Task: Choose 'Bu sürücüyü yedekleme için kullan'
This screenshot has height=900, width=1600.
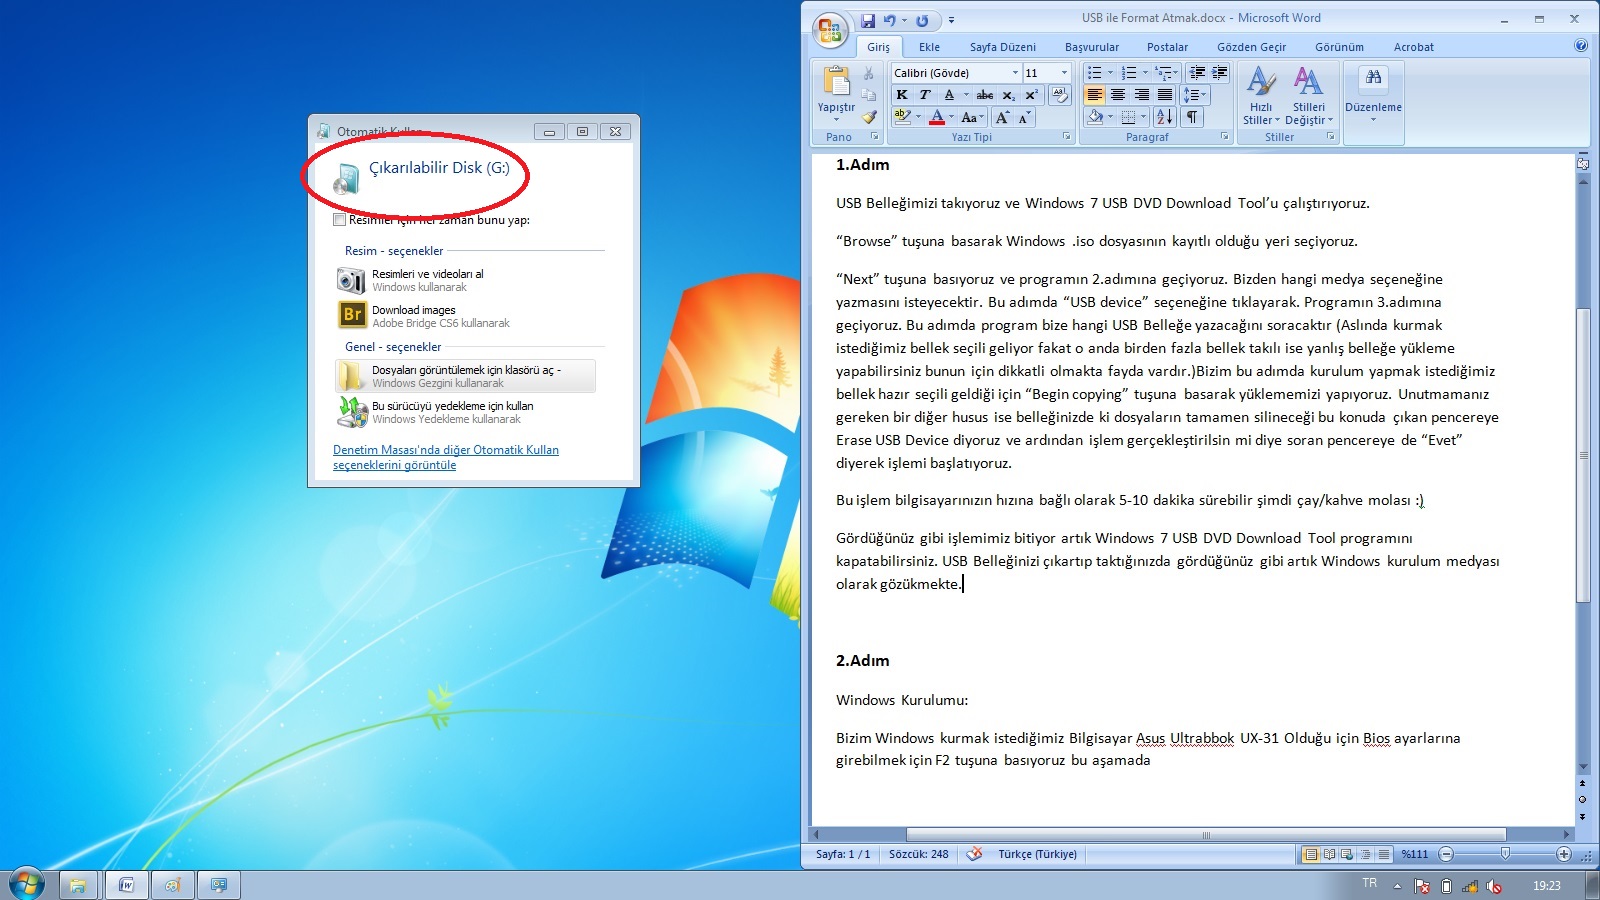Action: (x=465, y=412)
